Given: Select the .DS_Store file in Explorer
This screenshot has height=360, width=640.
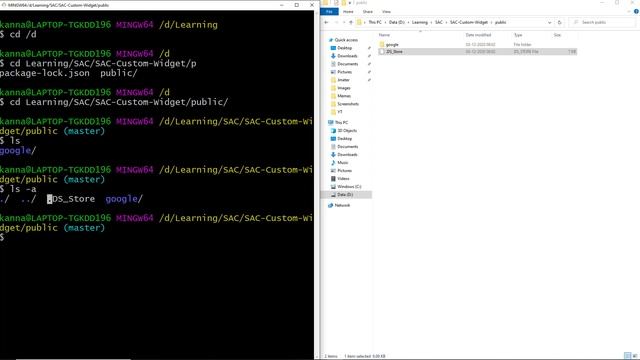Looking at the screenshot, I should coord(477,52).
